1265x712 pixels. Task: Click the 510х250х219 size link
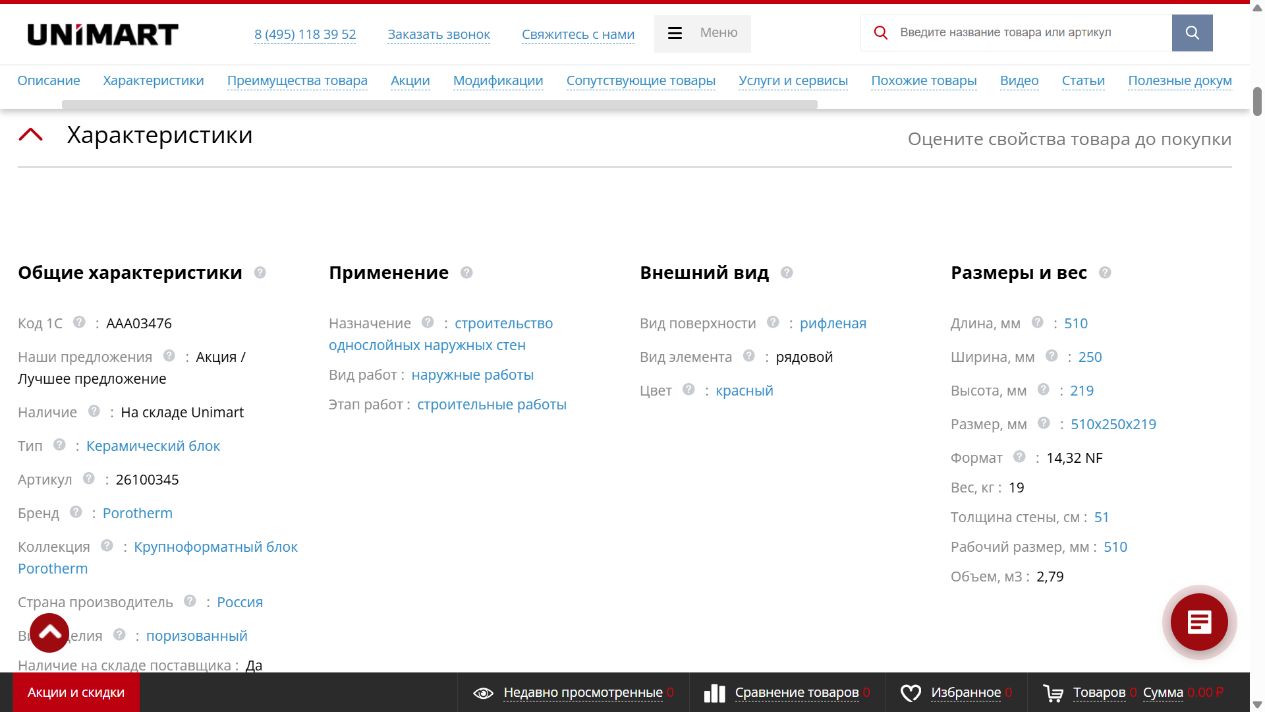[x=1113, y=424]
